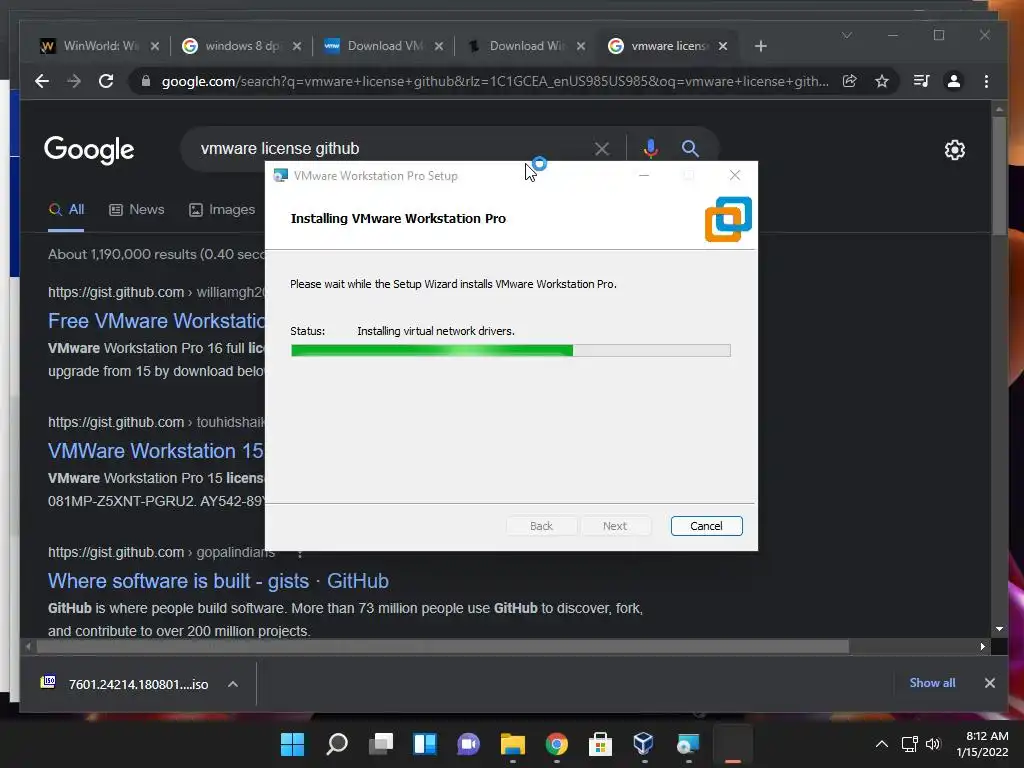The width and height of the screenshot is (1024, 768).
Task: Select the News search filter
Action: click(x=136, y=210)
